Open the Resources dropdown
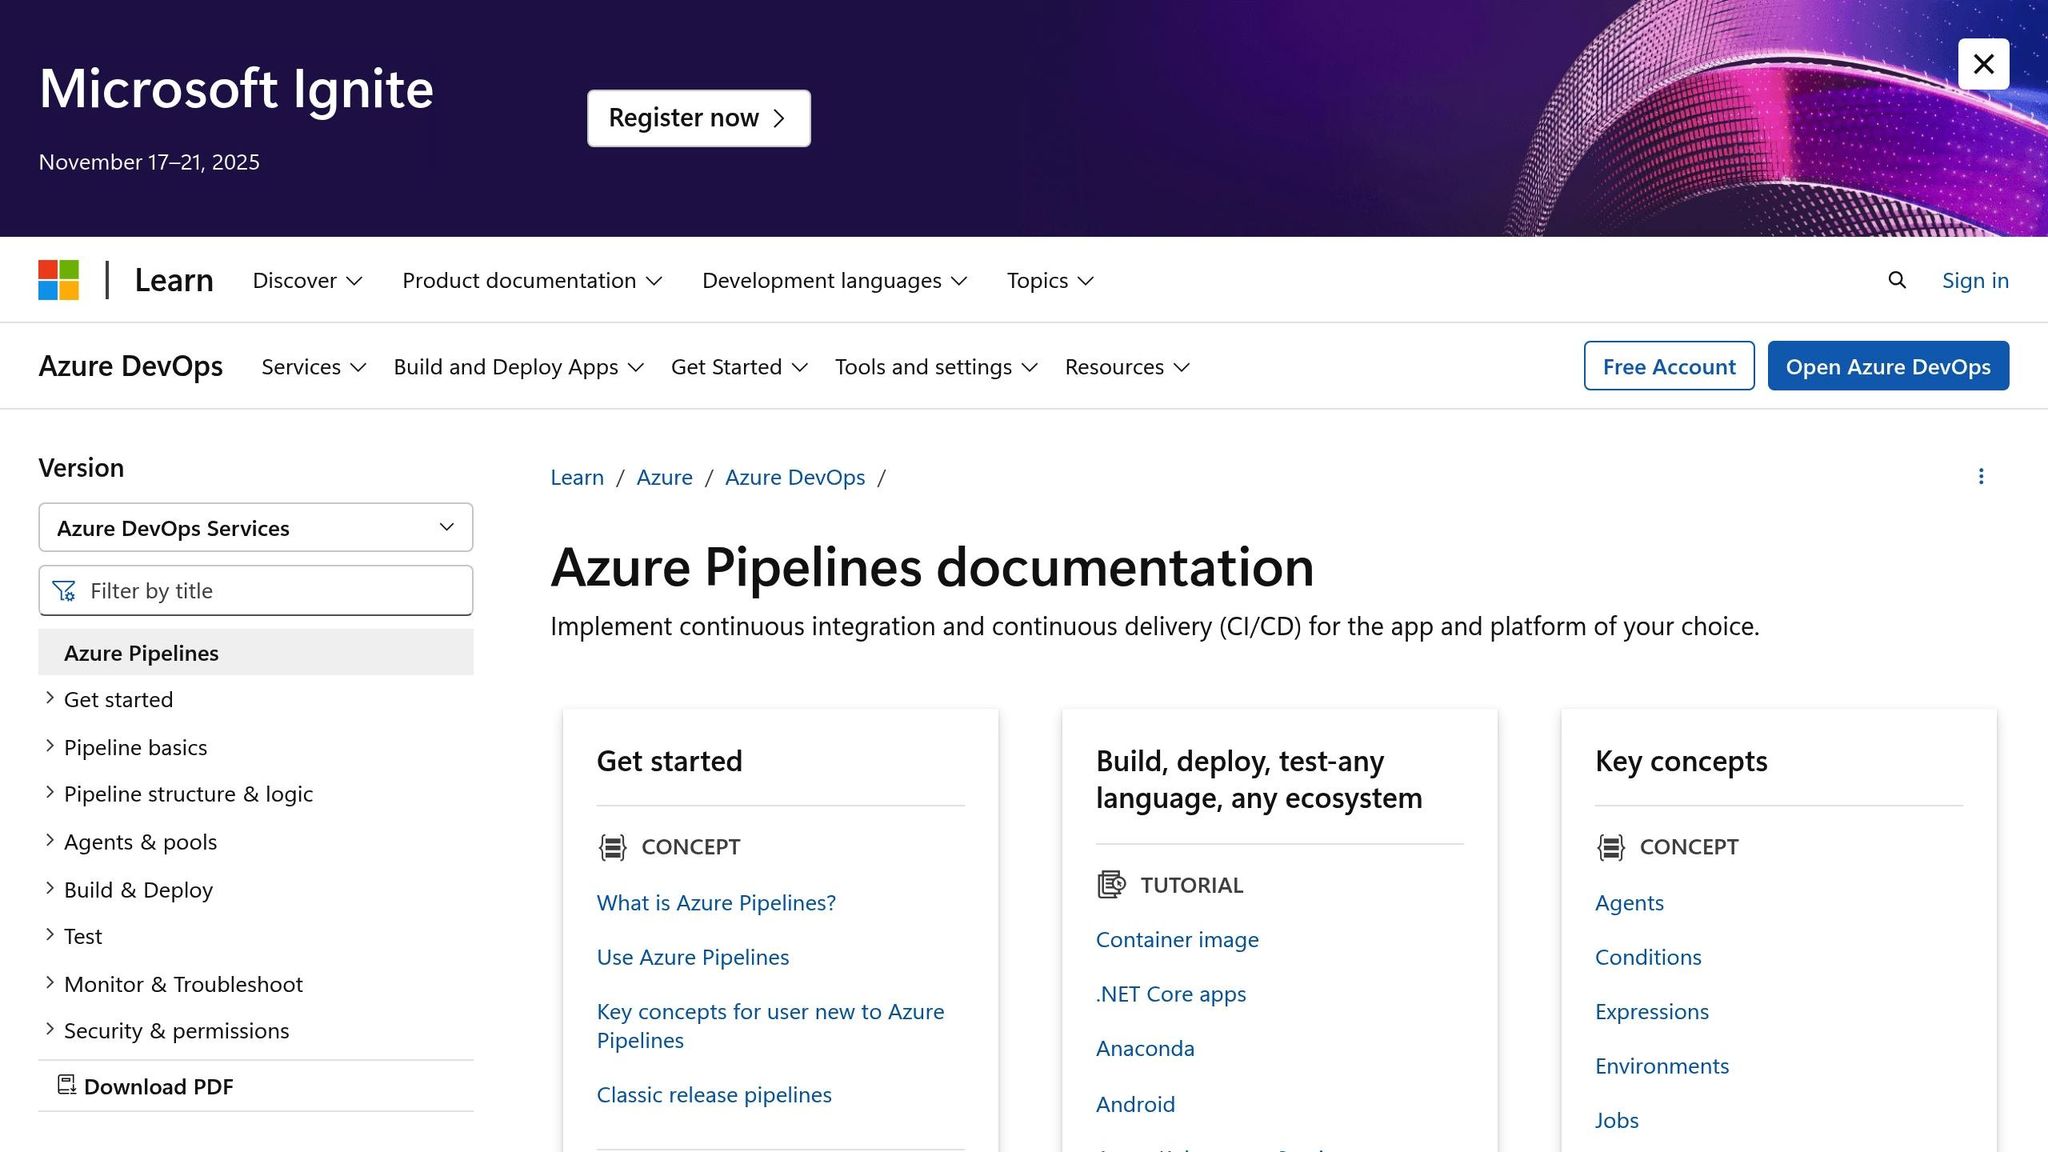 [1127, 367]
